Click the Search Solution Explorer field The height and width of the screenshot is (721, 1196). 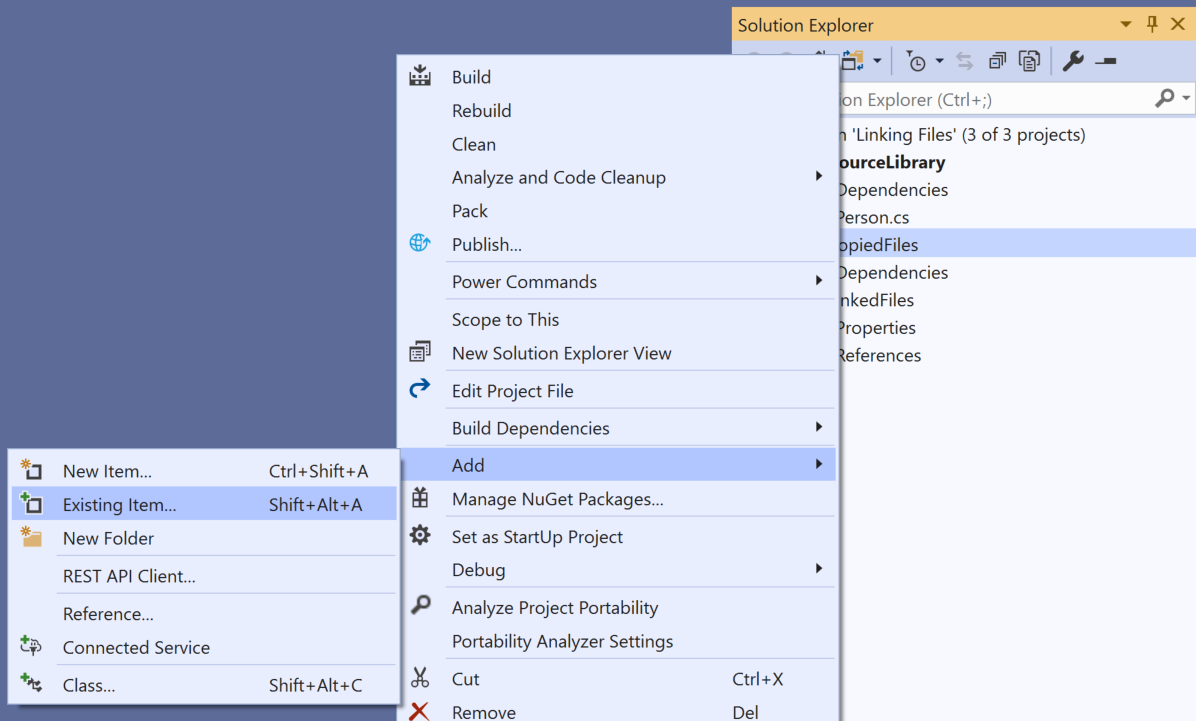click(x=990, y=99)
